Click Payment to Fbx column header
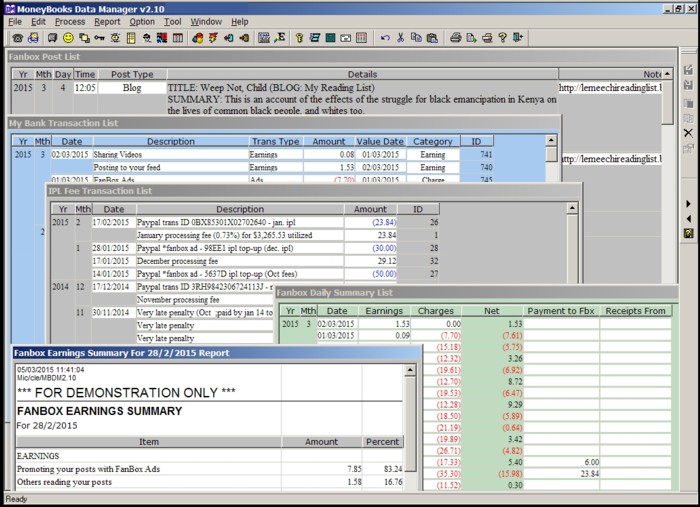Viewport: 700px width, 507px height. pyautogui.click(x=561, y=311)
